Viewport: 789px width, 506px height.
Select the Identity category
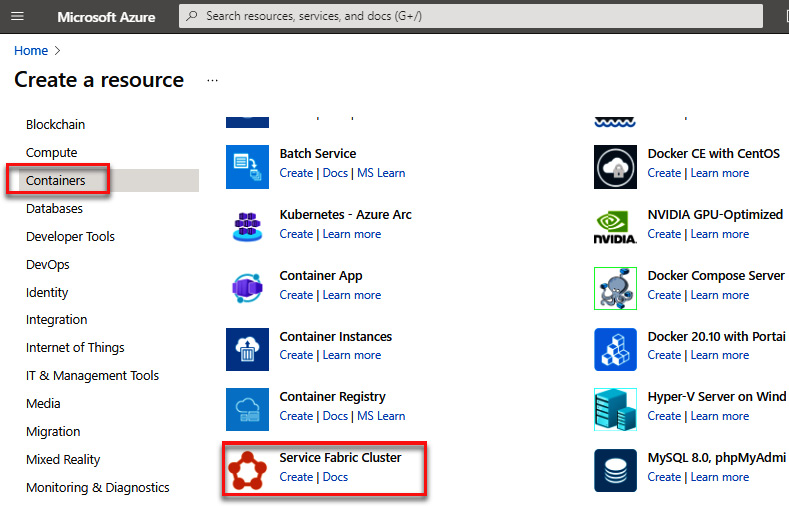click(x=47, y=292)
